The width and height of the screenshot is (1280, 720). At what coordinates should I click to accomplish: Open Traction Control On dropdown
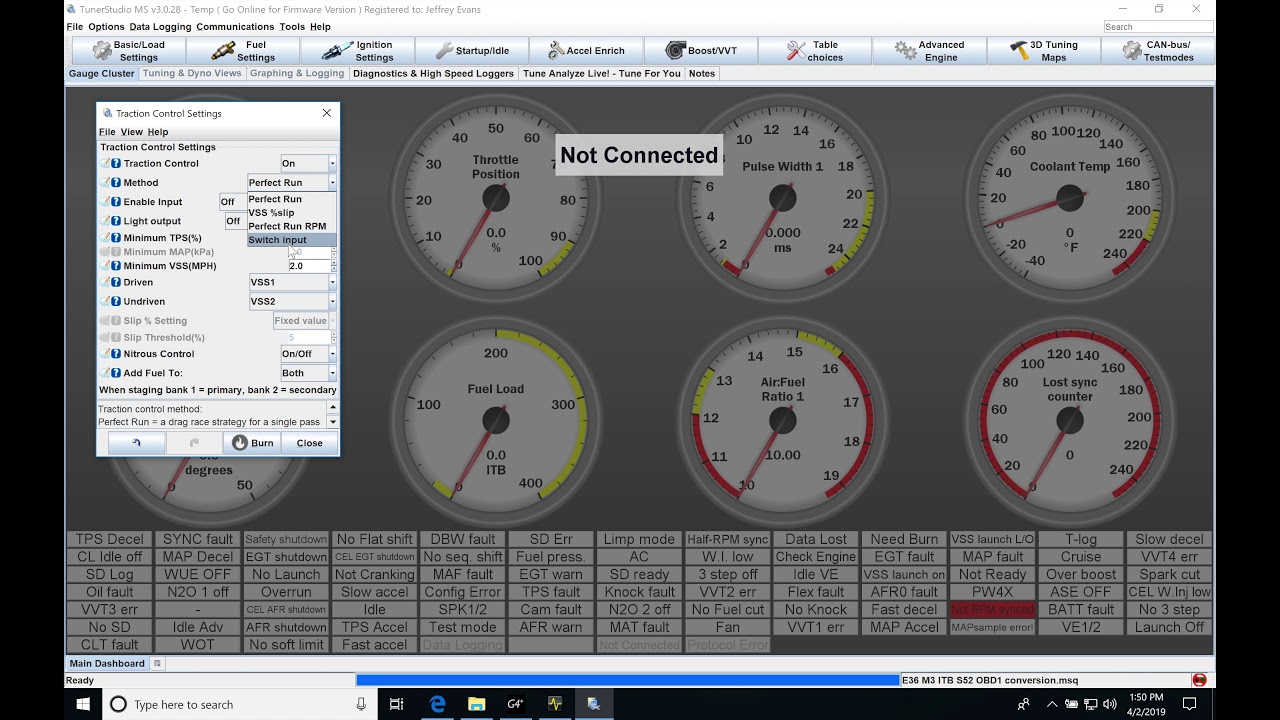point(308,164)
